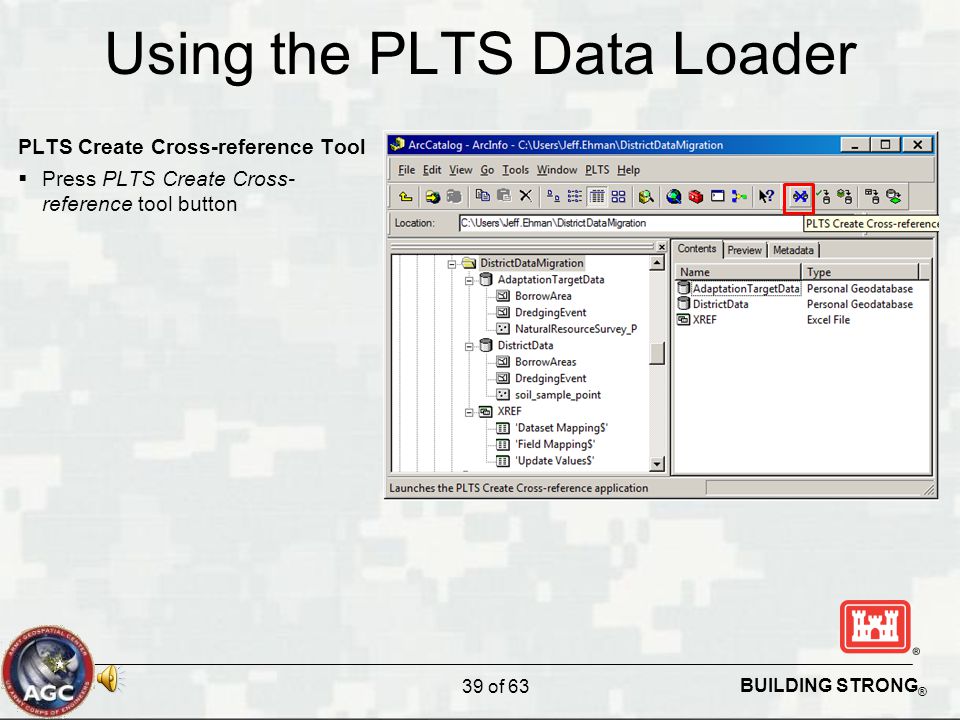The height and width of the screenshot is (720, 960).
Task: Open the Go menu
Action: (487, 170)
